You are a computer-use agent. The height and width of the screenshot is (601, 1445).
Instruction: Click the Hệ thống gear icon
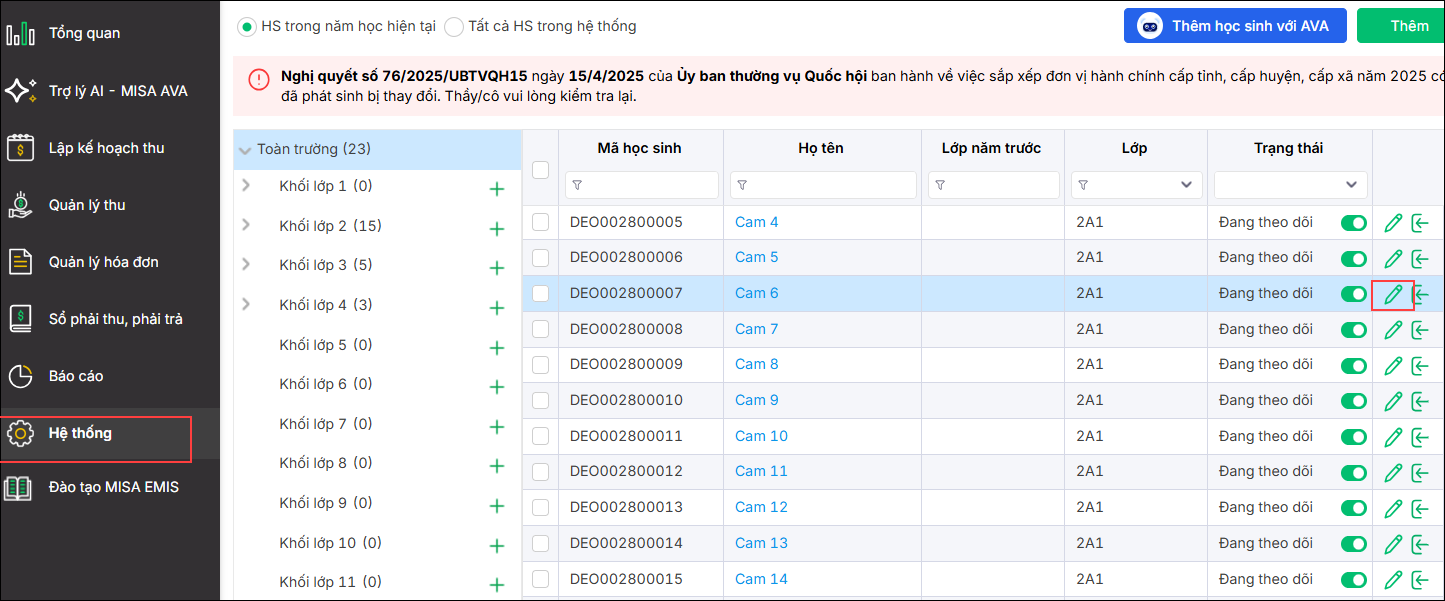coord(20,434)
